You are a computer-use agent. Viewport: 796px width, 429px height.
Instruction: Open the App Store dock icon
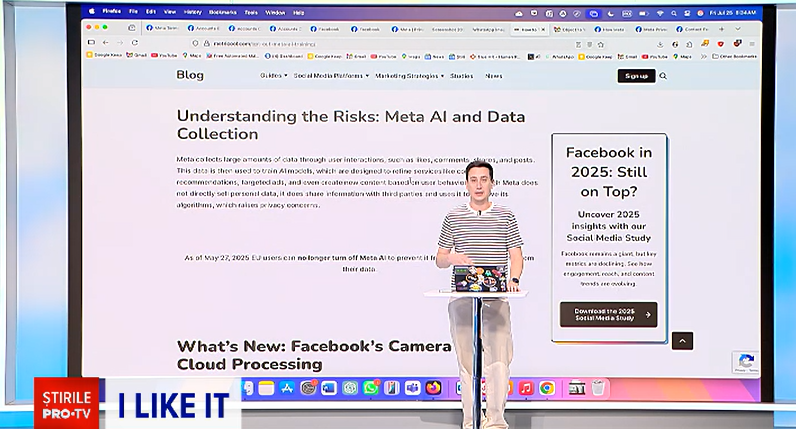[x=286, y=388]
